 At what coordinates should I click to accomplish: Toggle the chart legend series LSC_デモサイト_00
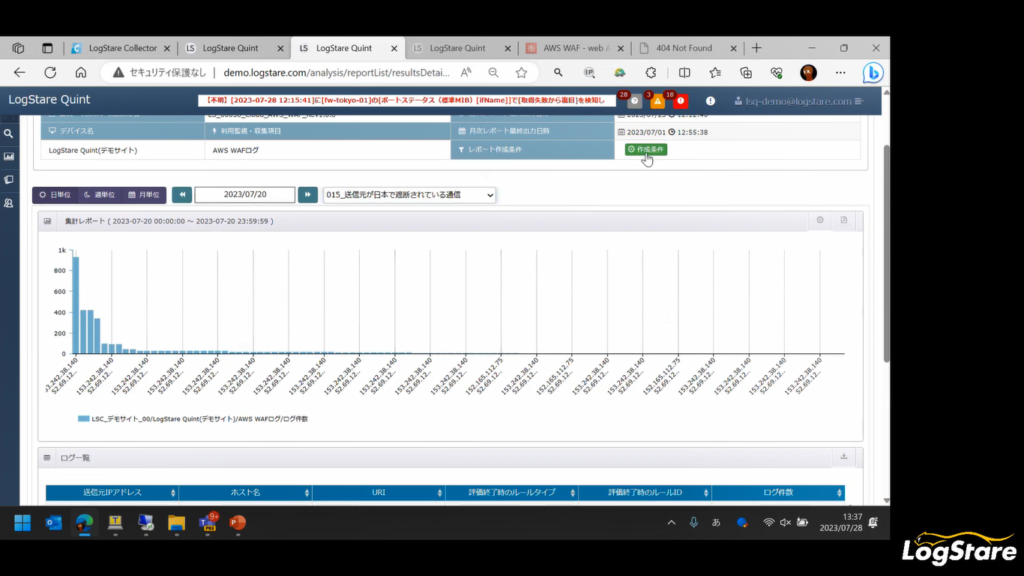pos(193,419)
